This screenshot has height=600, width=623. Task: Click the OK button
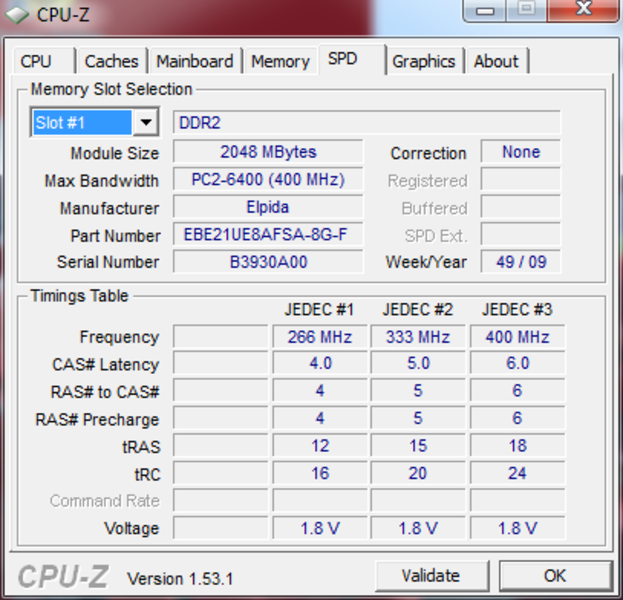(555, 575)
